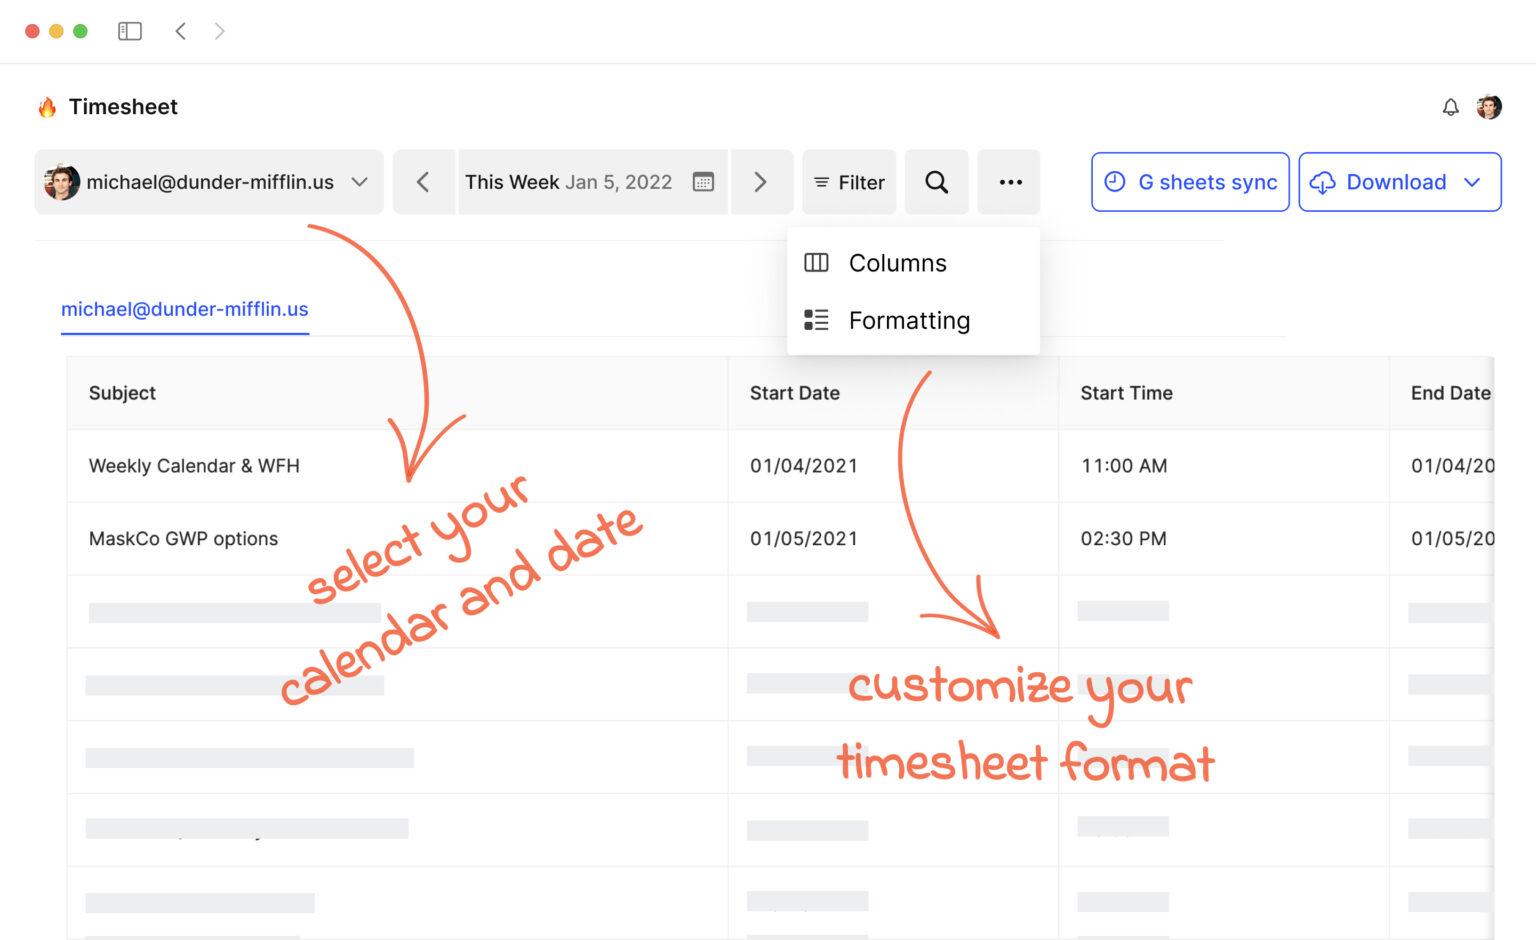
Task: Toggle the sidebar panel icon
Action: 130,31
